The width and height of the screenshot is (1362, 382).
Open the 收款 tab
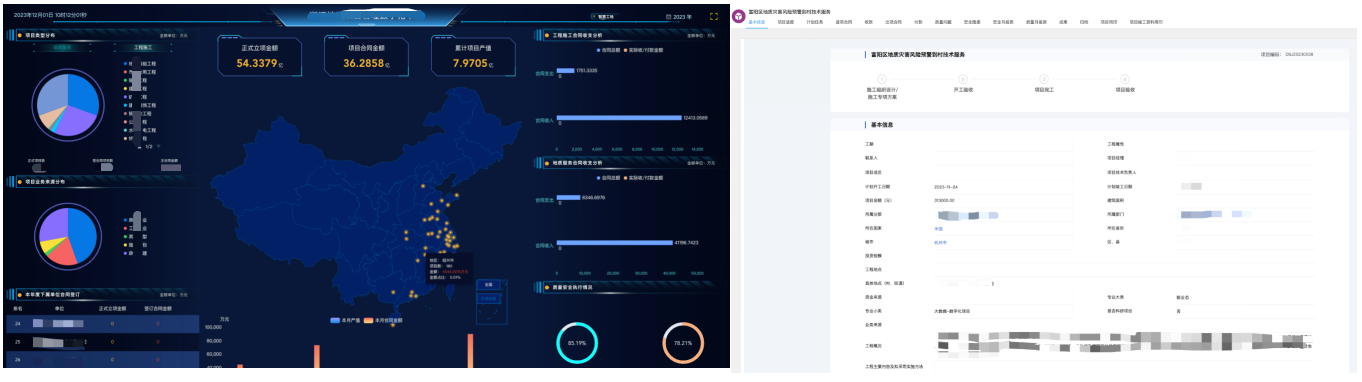(x=868, y=21)
